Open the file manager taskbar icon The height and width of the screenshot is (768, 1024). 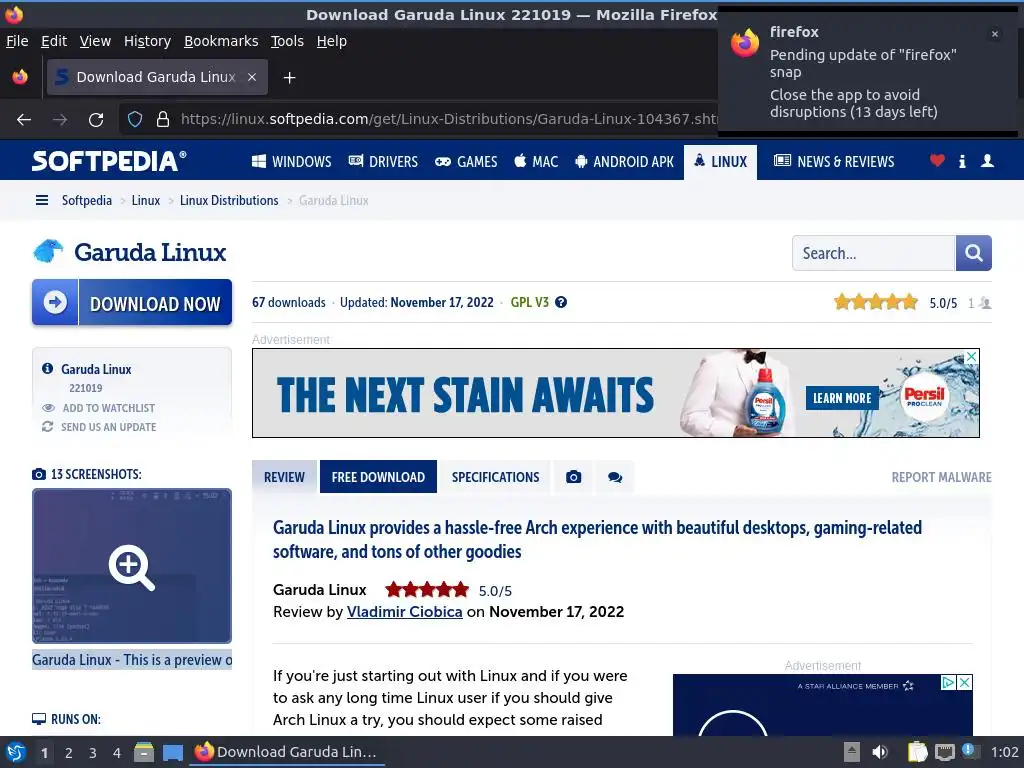[x=144, y=752]
